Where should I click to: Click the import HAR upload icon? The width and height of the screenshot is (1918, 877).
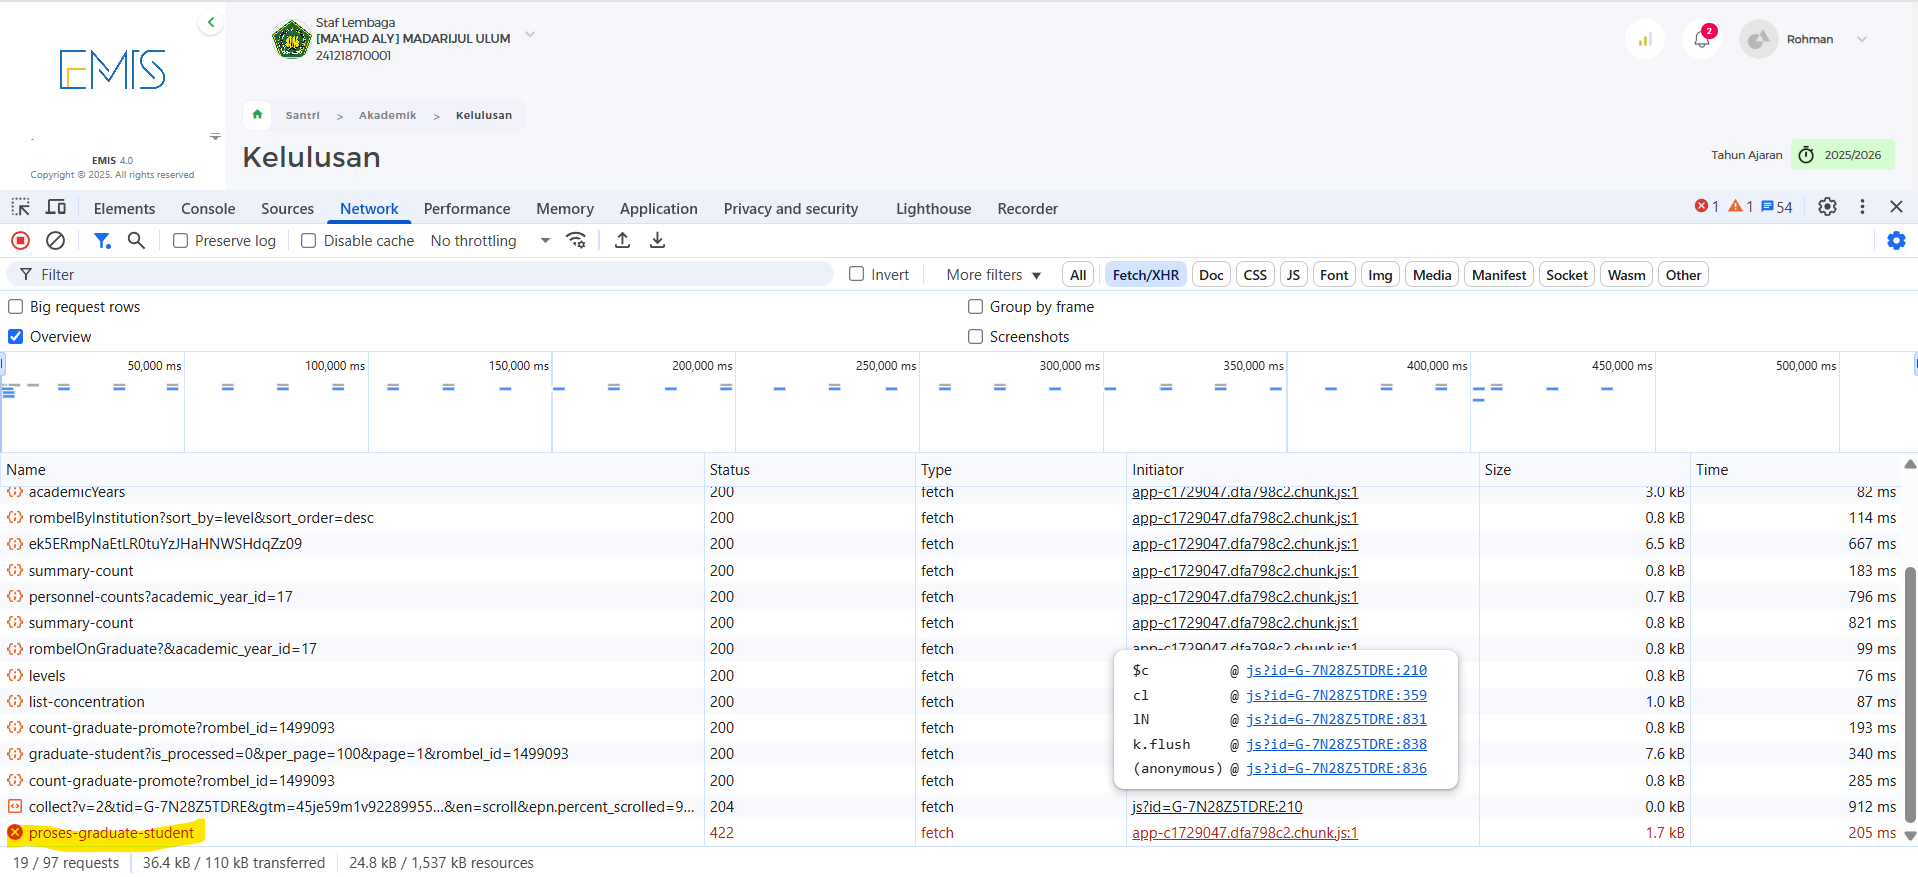pos(622,241)
